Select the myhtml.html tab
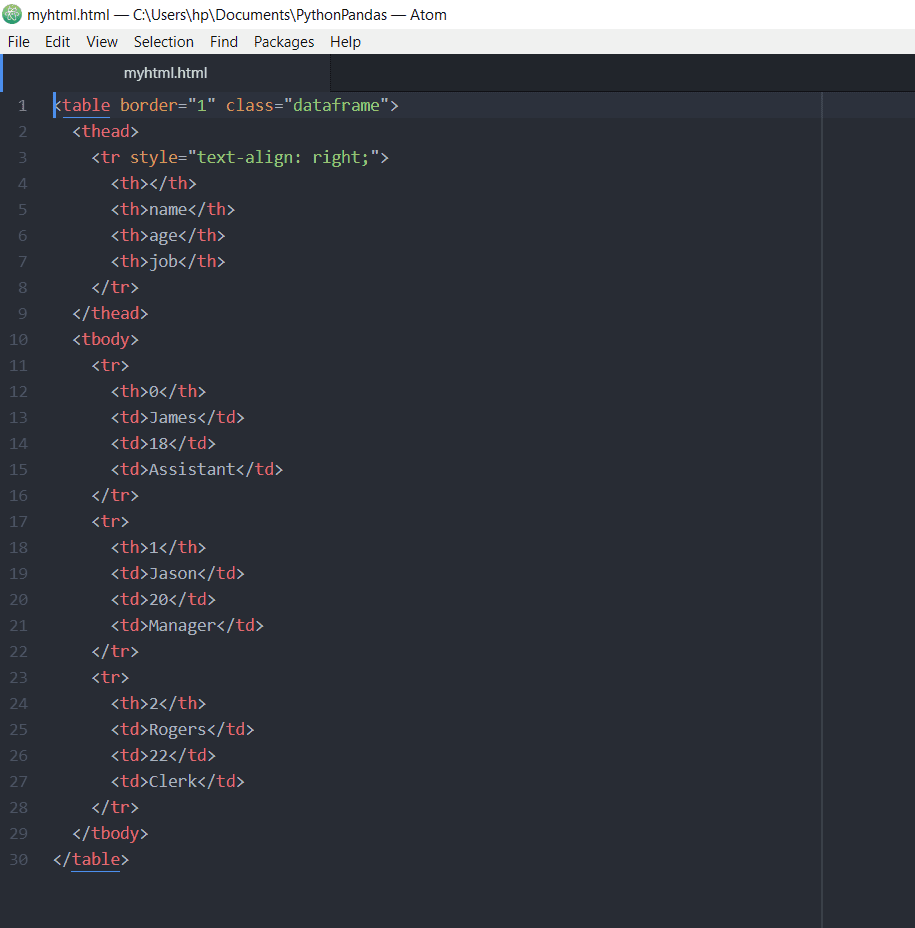 click(x=166, y=73)
